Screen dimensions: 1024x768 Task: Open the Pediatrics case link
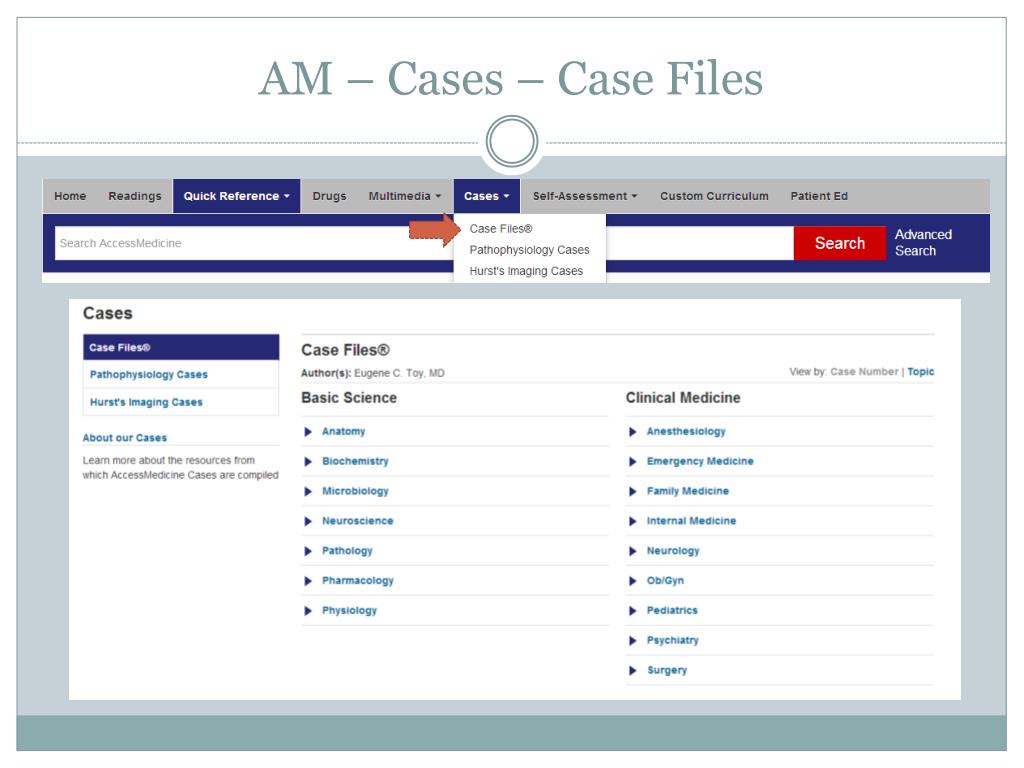tap(672, 611)
